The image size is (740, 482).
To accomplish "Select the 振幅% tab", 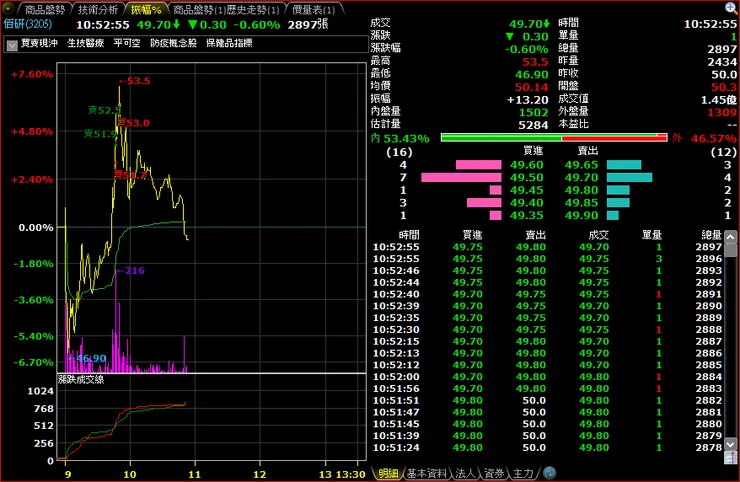I will [x=146, y=9].
